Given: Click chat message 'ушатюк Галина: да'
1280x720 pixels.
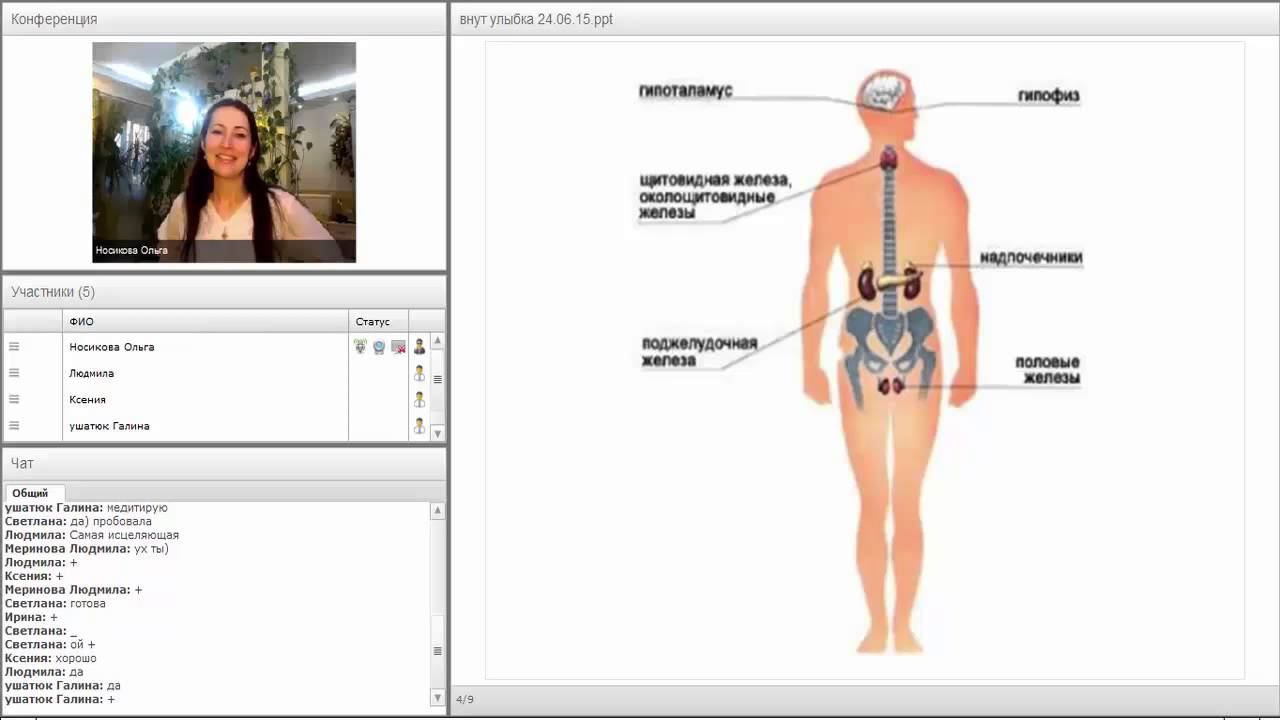Looking at the screenshot, I should point(63,686).
